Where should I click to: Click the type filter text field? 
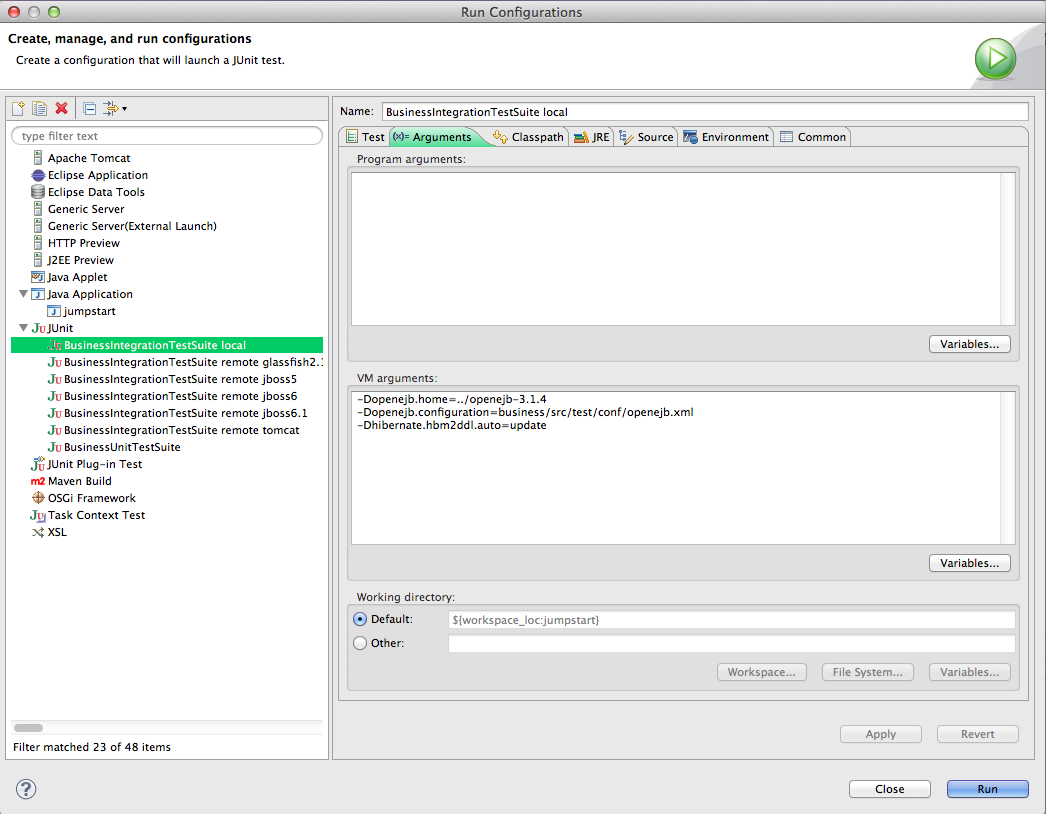[167, 136]
